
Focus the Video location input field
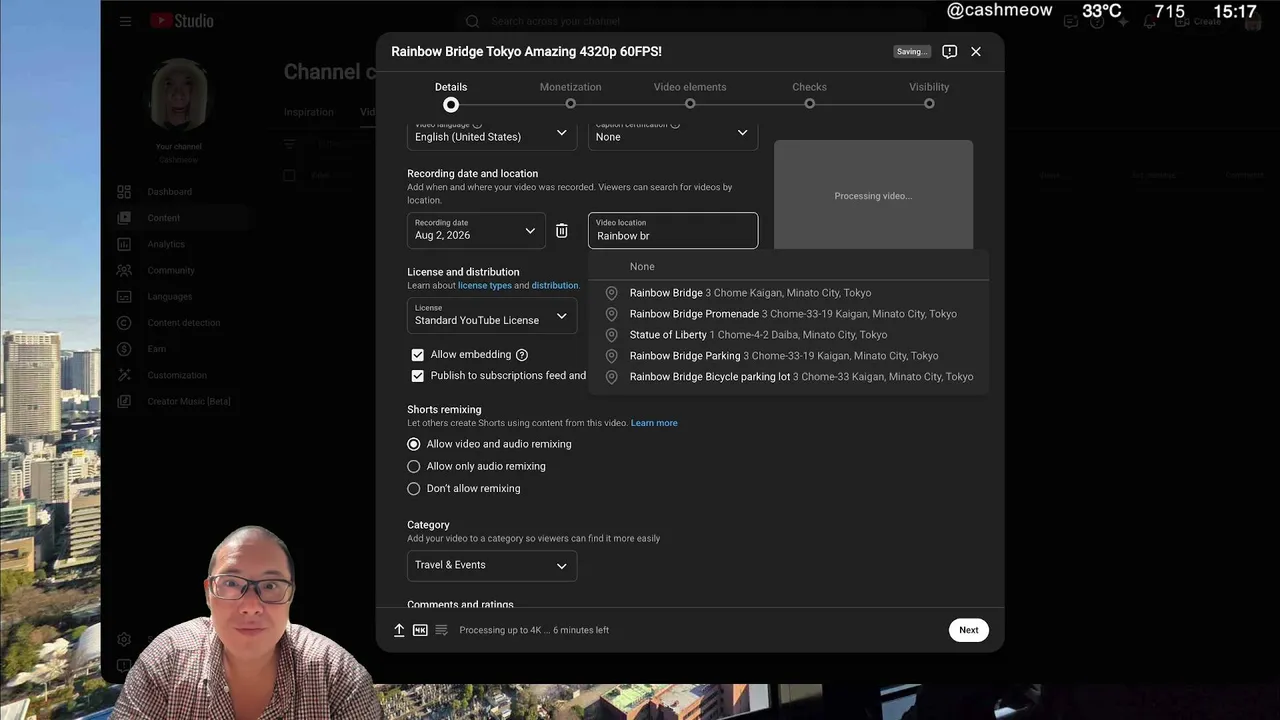click(673, 231)
